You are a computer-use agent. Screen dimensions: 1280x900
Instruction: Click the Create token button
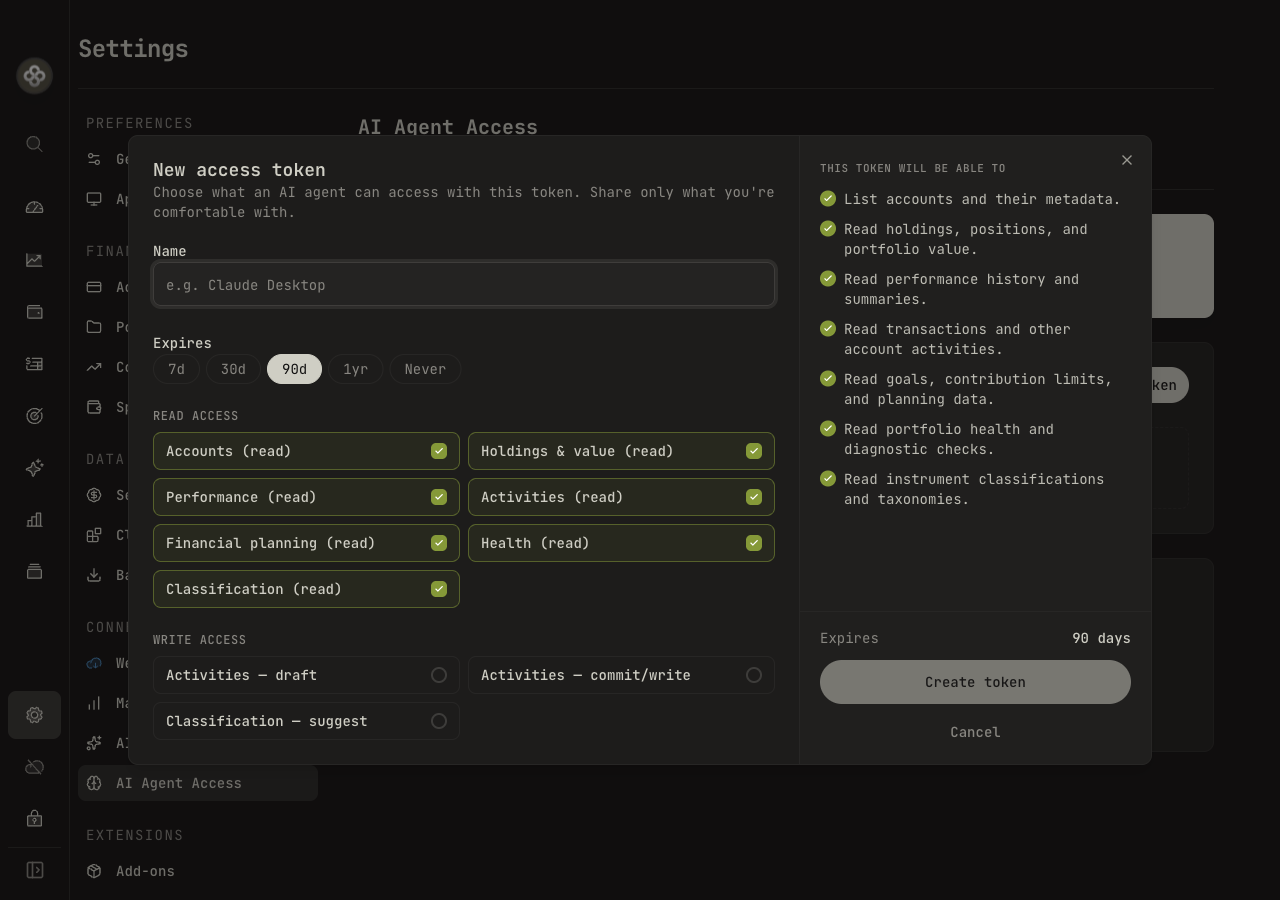pyautogui.click(x=975, y=682)
